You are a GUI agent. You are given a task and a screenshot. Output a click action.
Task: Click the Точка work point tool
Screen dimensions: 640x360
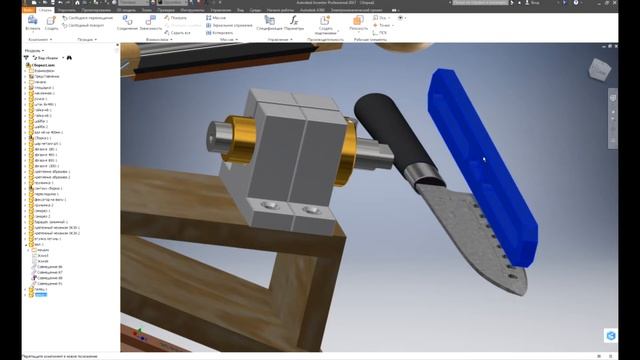(x=382, y=25)
